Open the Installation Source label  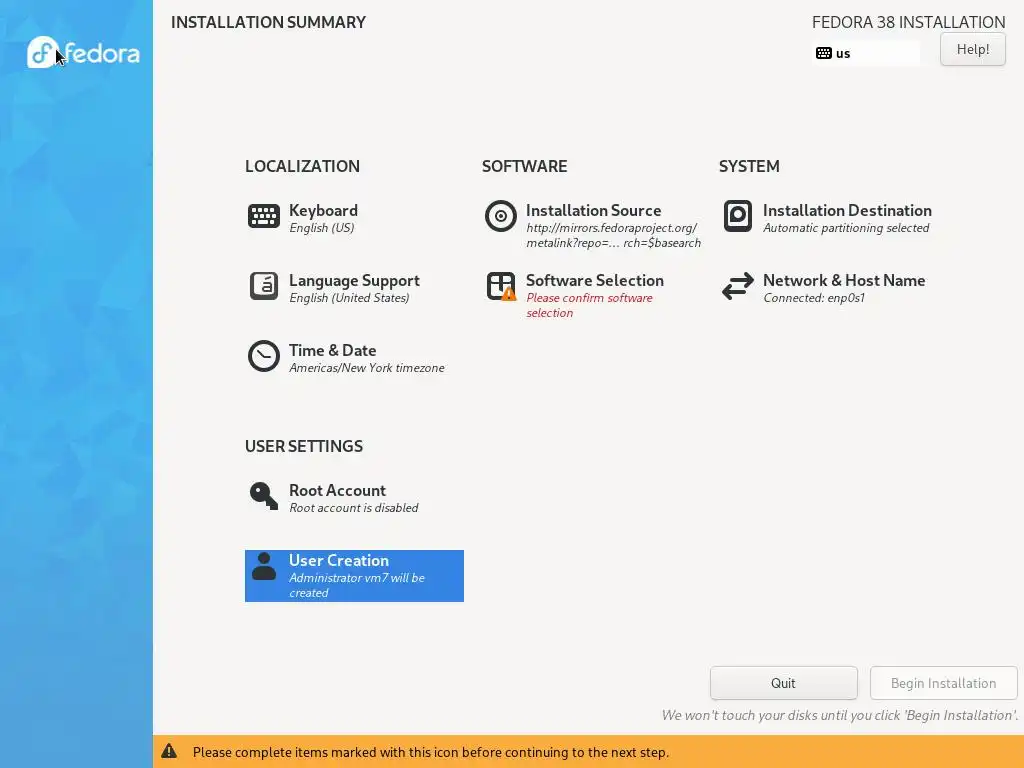[x=594, y=210]
